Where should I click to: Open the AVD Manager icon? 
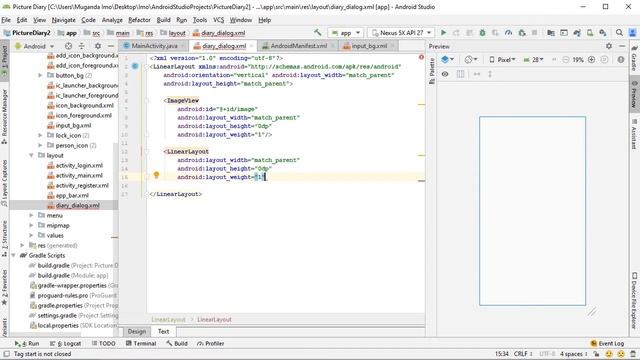[x=590, y=33]
